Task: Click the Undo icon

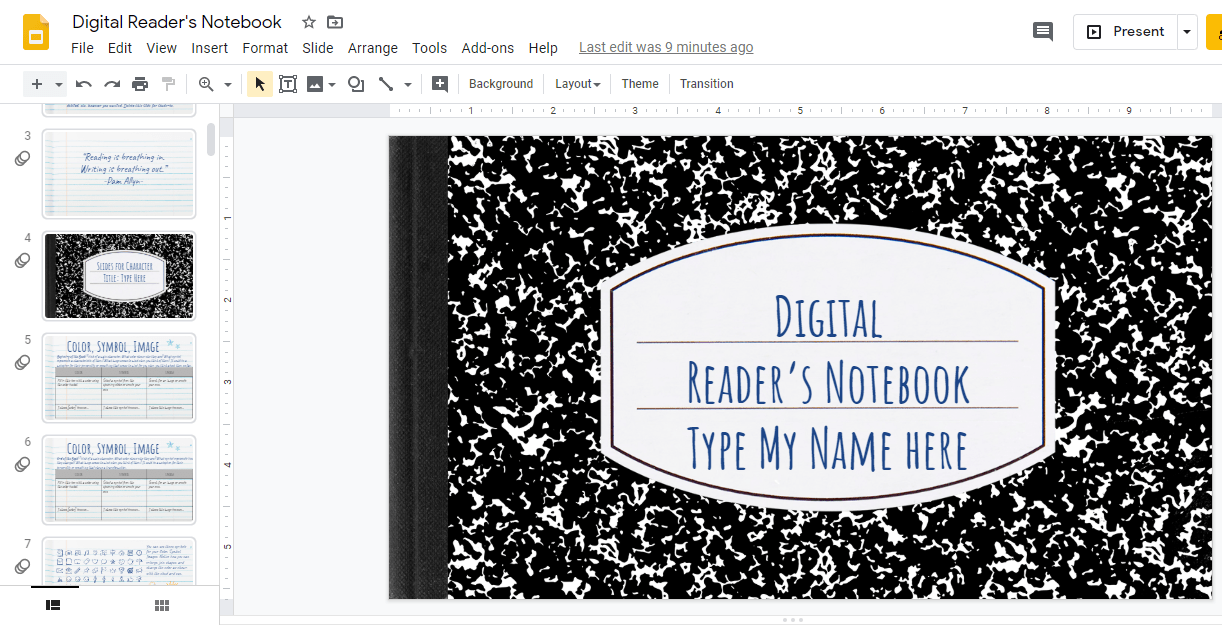Action: [83, 84]
